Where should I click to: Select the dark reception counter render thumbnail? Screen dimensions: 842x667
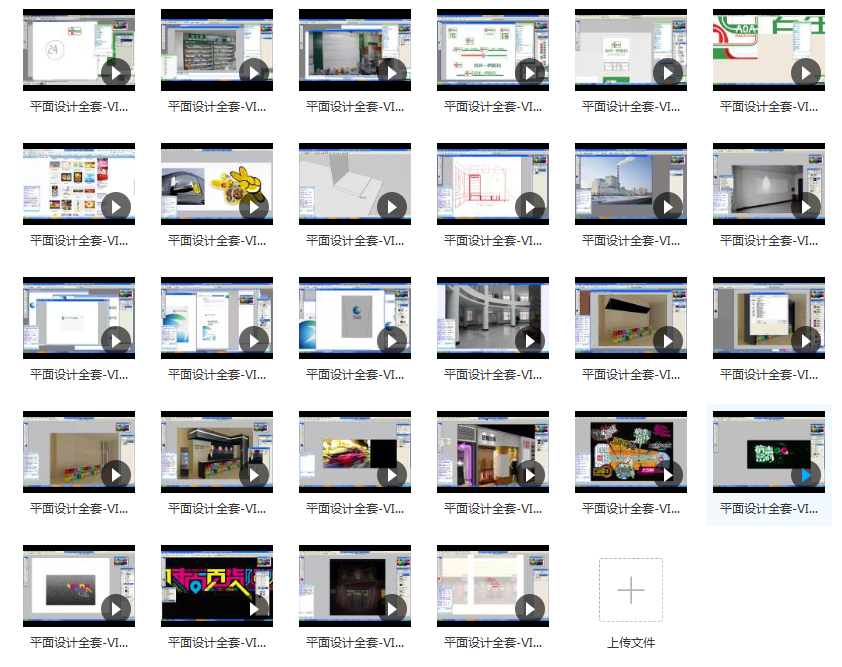click(216, 453)
